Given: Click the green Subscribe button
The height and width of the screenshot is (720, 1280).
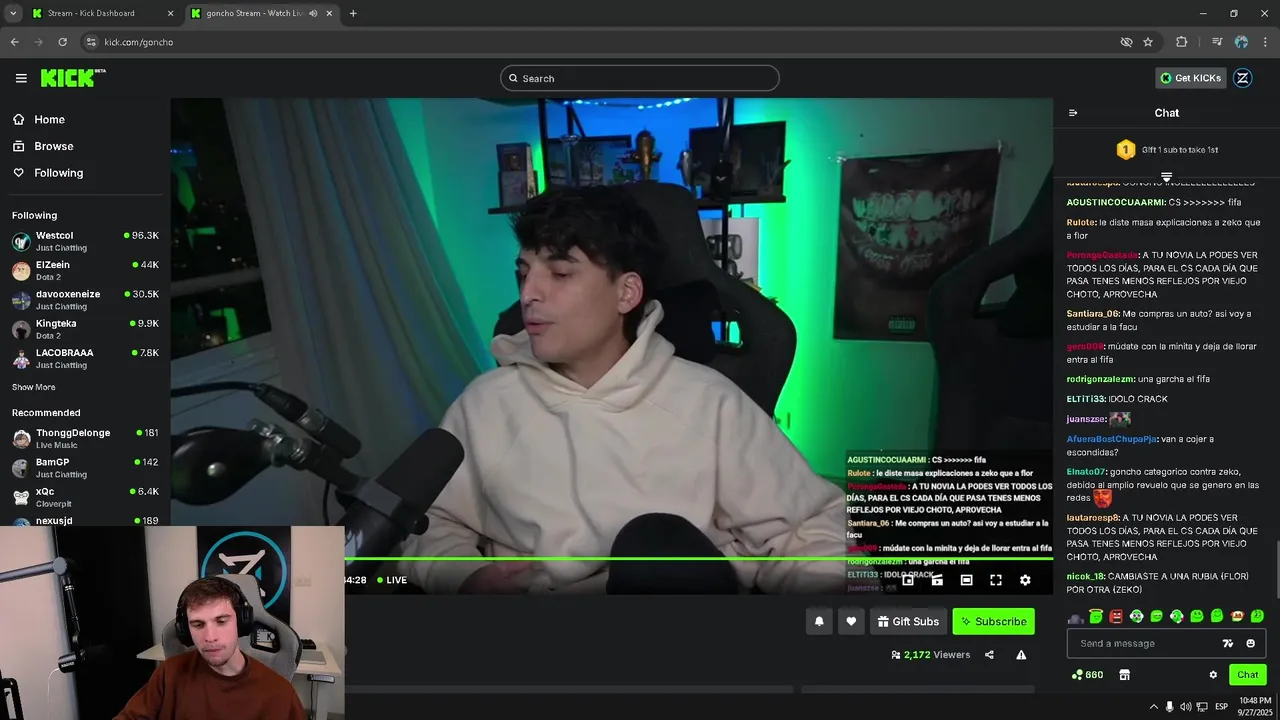Looking at the screenshot, I should [x=993, y=621].
